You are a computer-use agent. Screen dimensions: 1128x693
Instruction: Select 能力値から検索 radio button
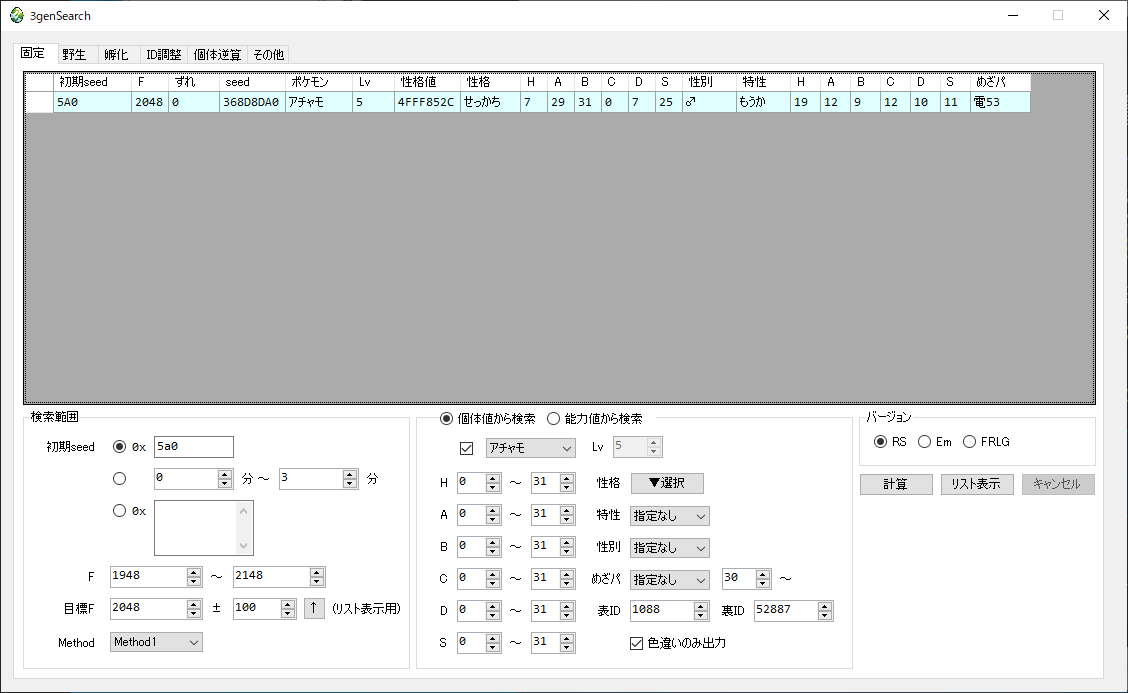click(x=553, y=419)
